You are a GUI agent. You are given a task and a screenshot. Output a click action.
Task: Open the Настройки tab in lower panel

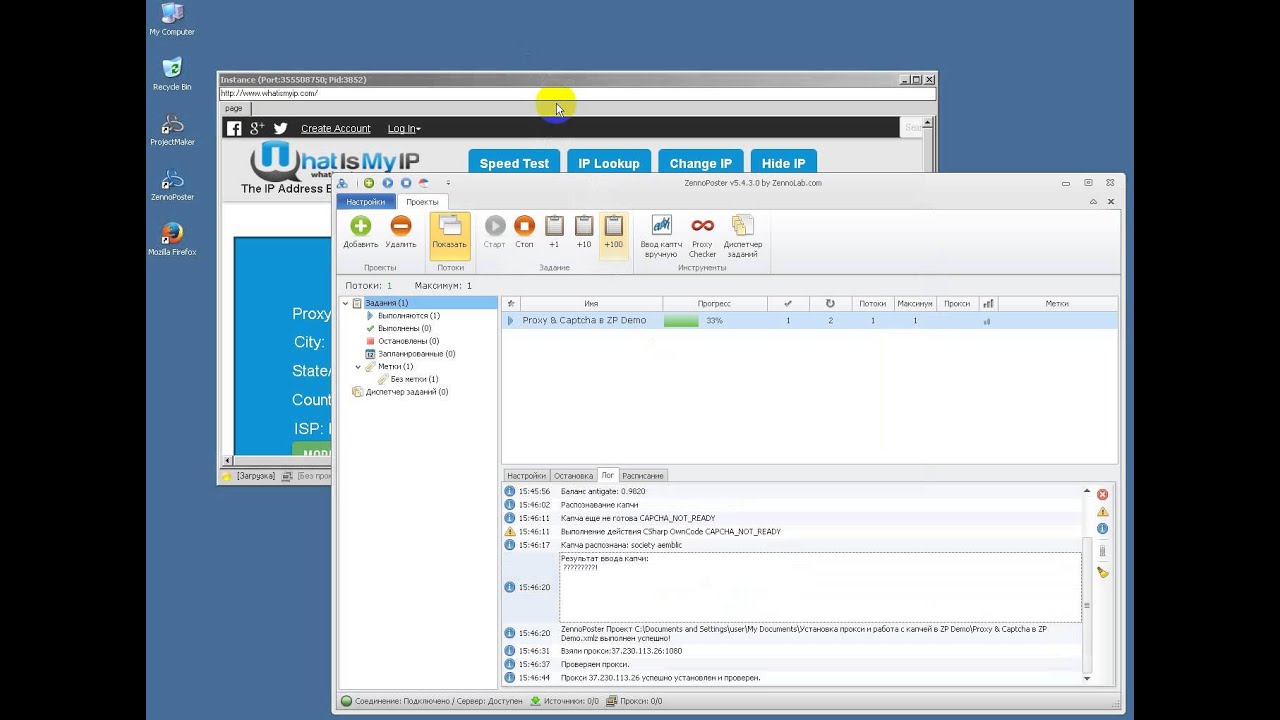(x=527, y=476)
